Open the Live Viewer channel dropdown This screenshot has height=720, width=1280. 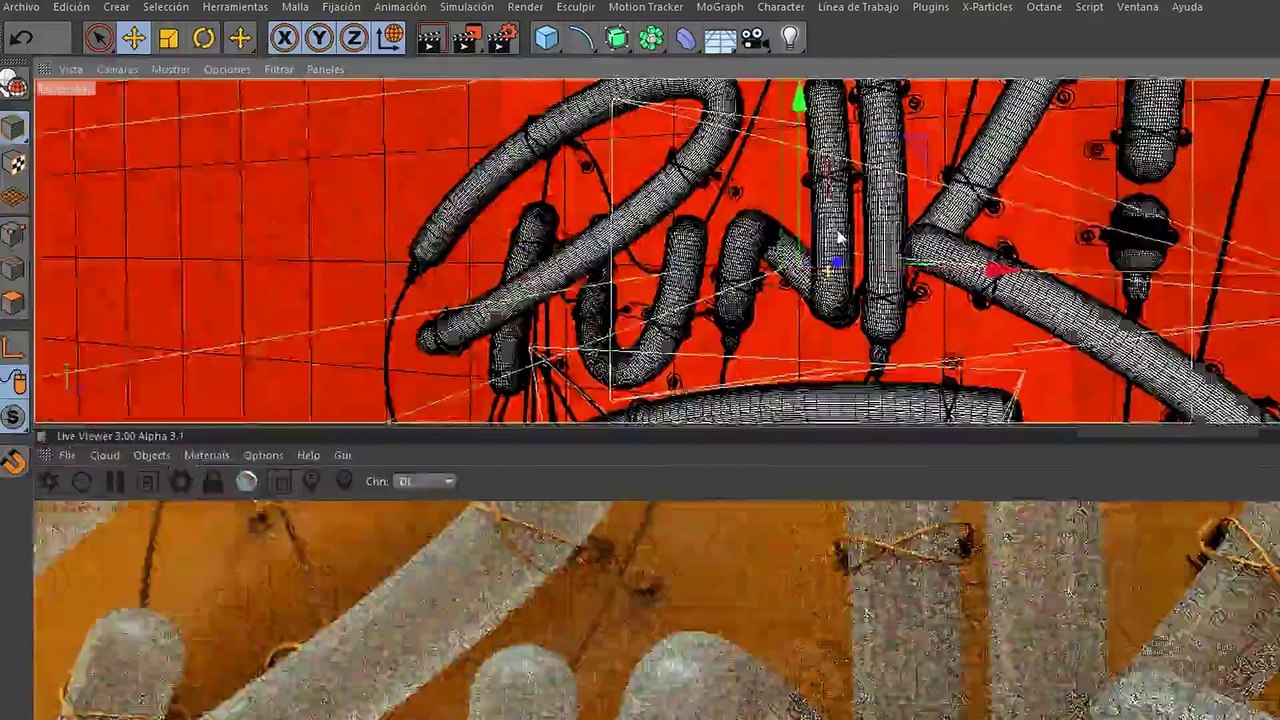[x=424, y=482]
